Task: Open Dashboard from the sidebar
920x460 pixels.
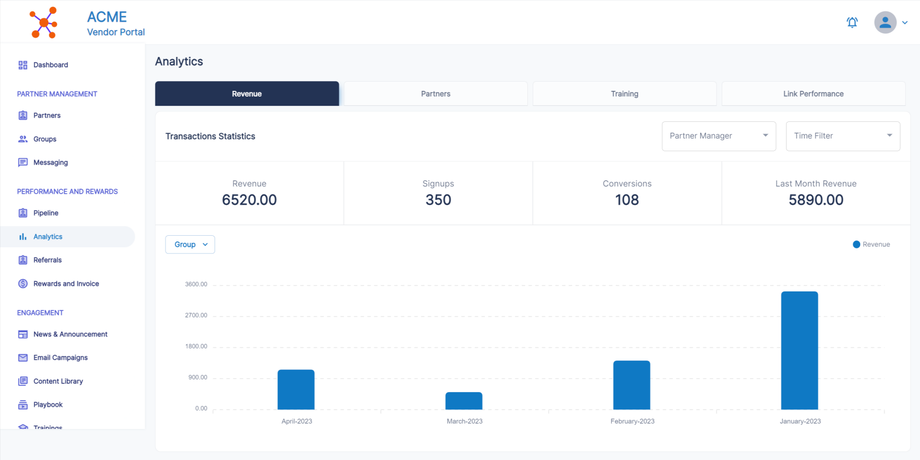Action: coord(50,65)
